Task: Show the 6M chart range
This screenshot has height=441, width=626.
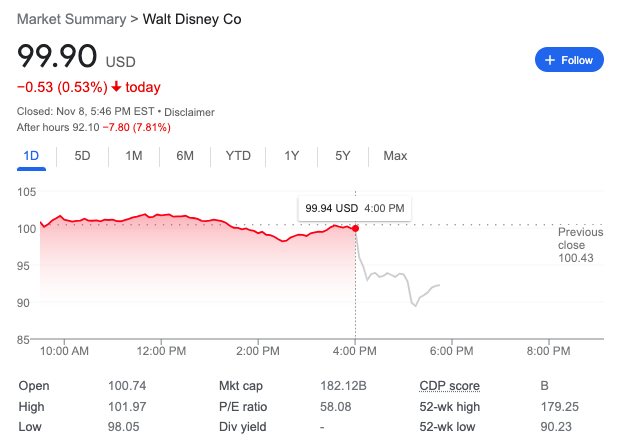Action: [x=185, y=156]
